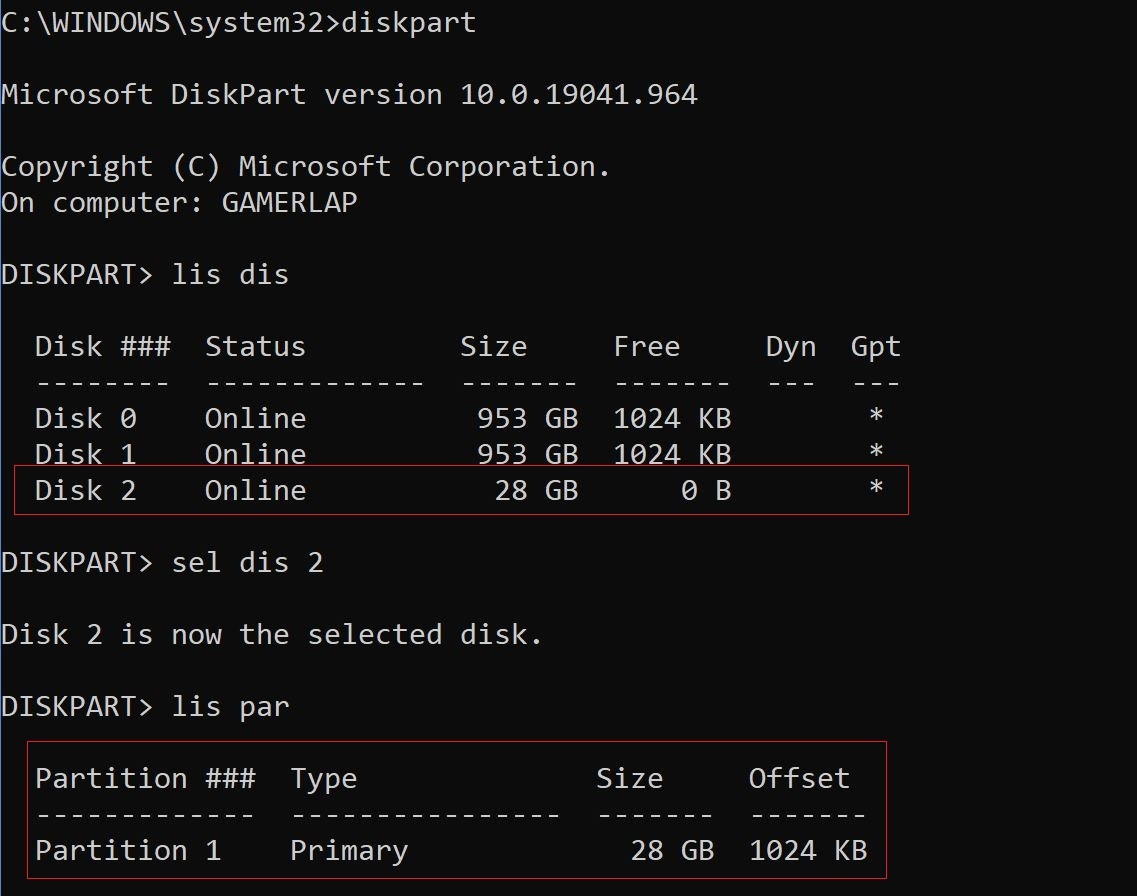Click the Primary partition type
Image resolution: width=1137 pixels, height=896 pixels.
tap(349, 851)
